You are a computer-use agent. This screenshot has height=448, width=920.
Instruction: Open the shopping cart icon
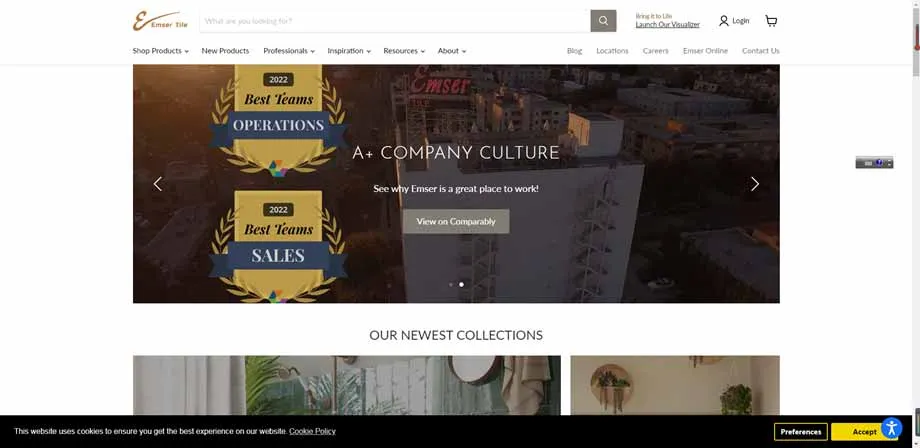point(771,21)
